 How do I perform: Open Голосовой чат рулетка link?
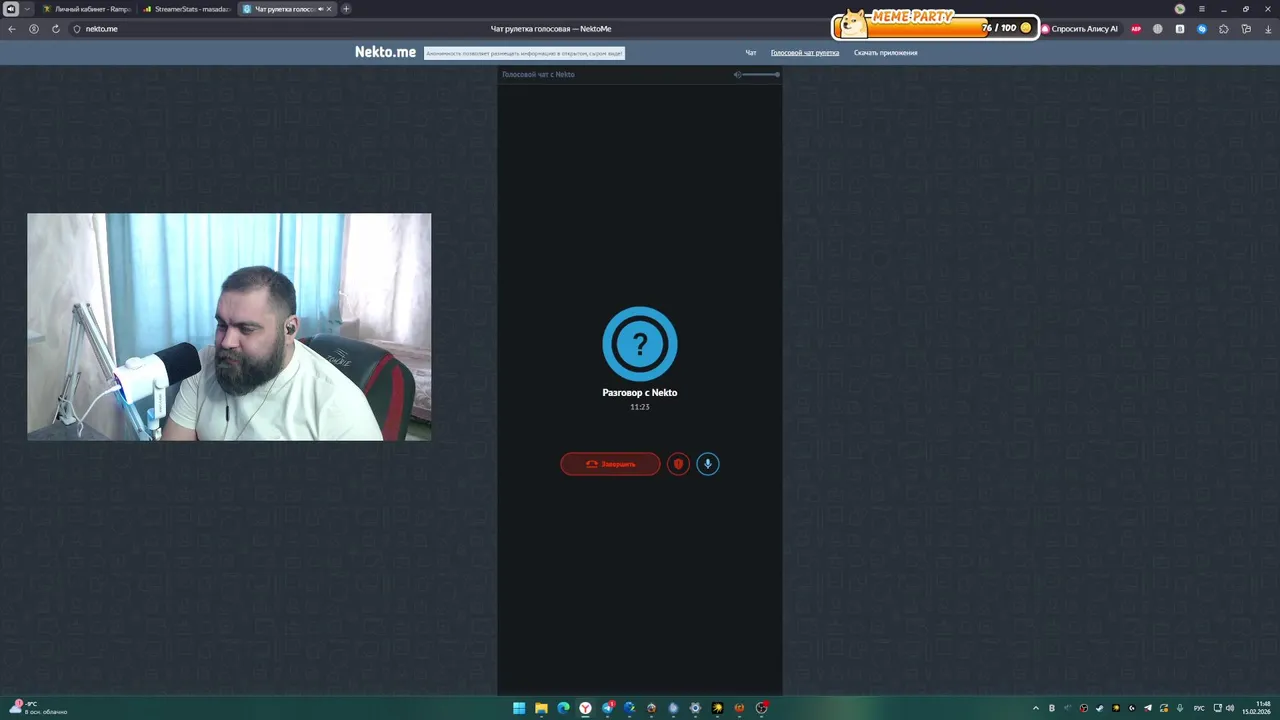click(x=805, y=53)
